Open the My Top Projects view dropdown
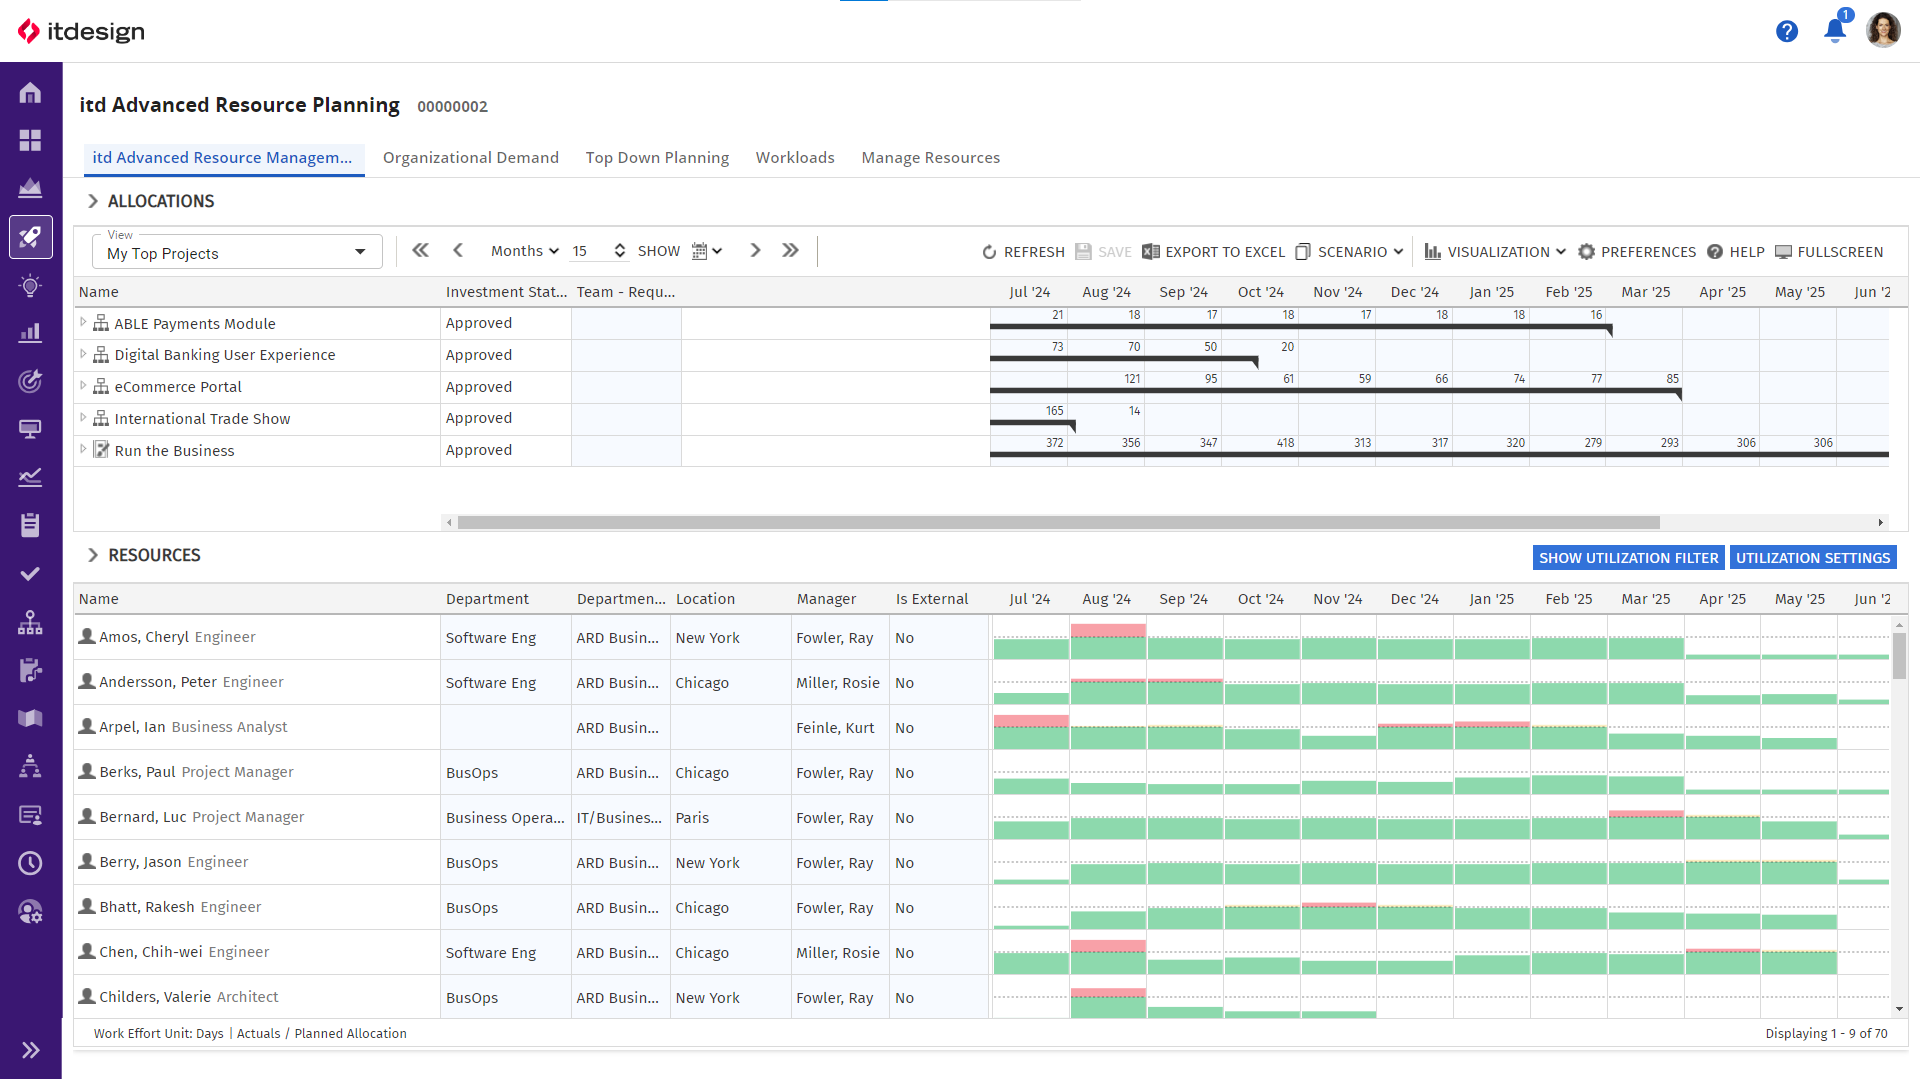 [x=237, y=252]
